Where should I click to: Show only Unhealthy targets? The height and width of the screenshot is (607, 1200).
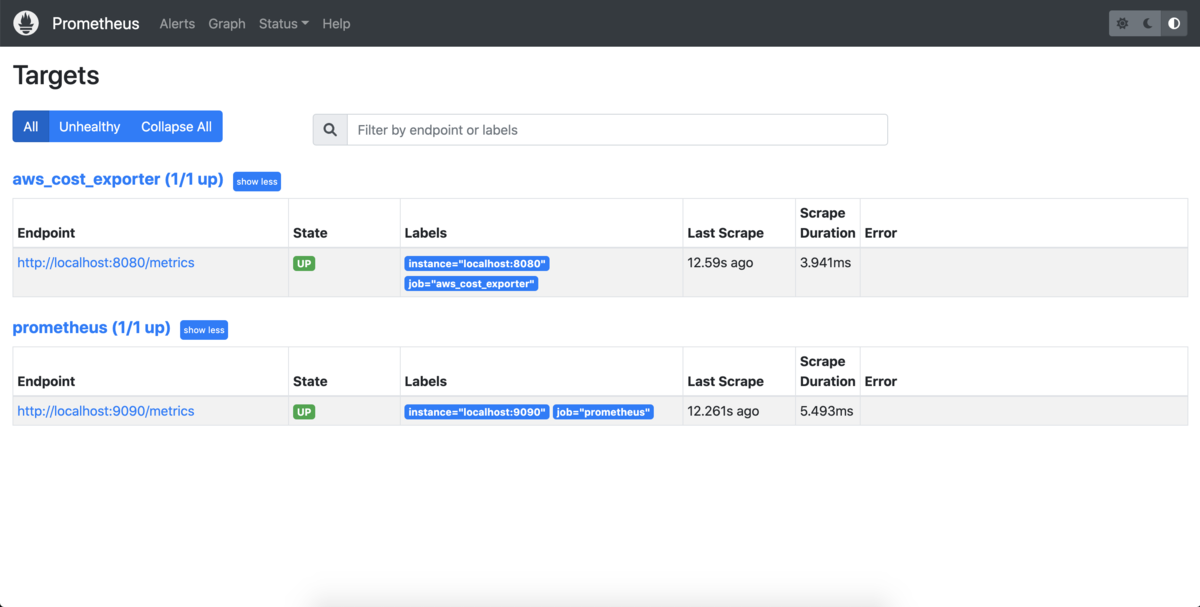click(x=89, y=127)
